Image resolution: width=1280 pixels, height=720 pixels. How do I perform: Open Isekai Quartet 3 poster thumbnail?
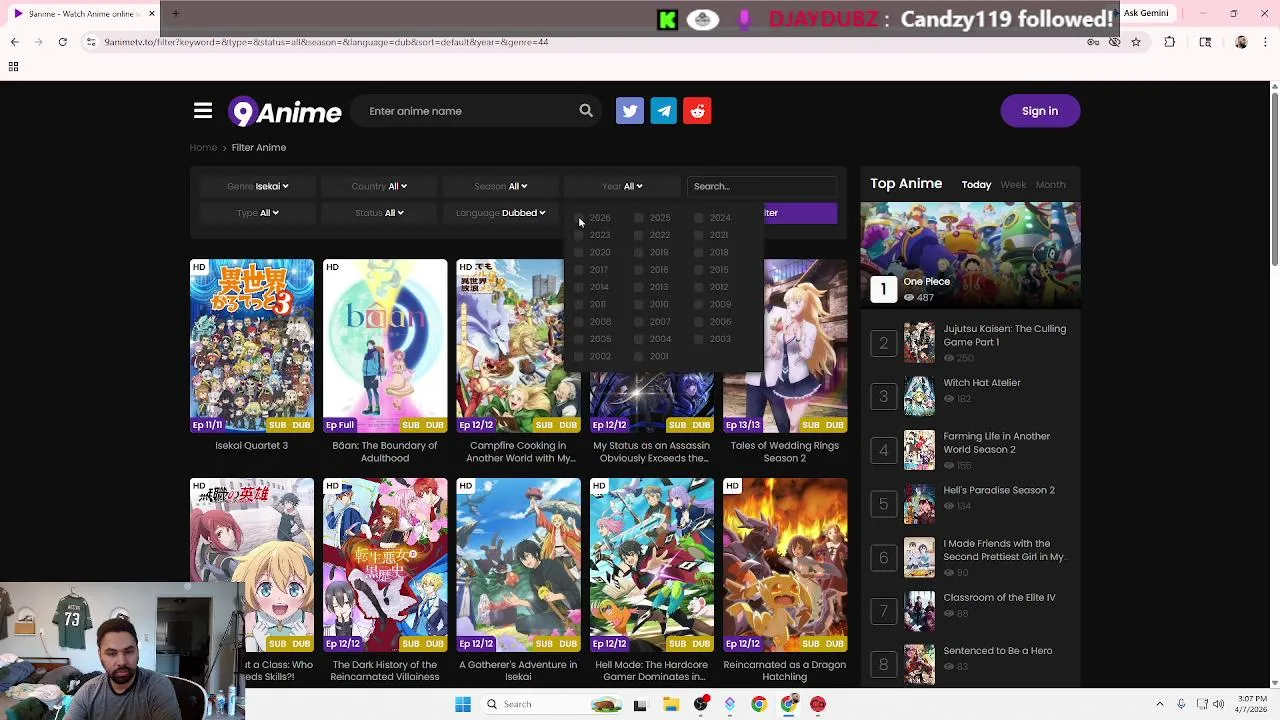point(252,346)
